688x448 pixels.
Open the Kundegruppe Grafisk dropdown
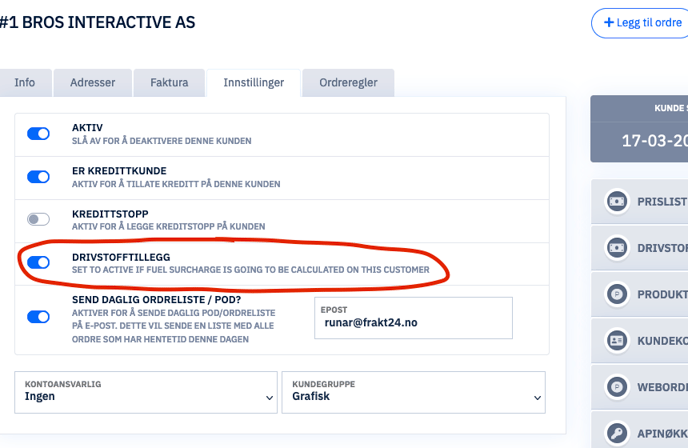413,392
